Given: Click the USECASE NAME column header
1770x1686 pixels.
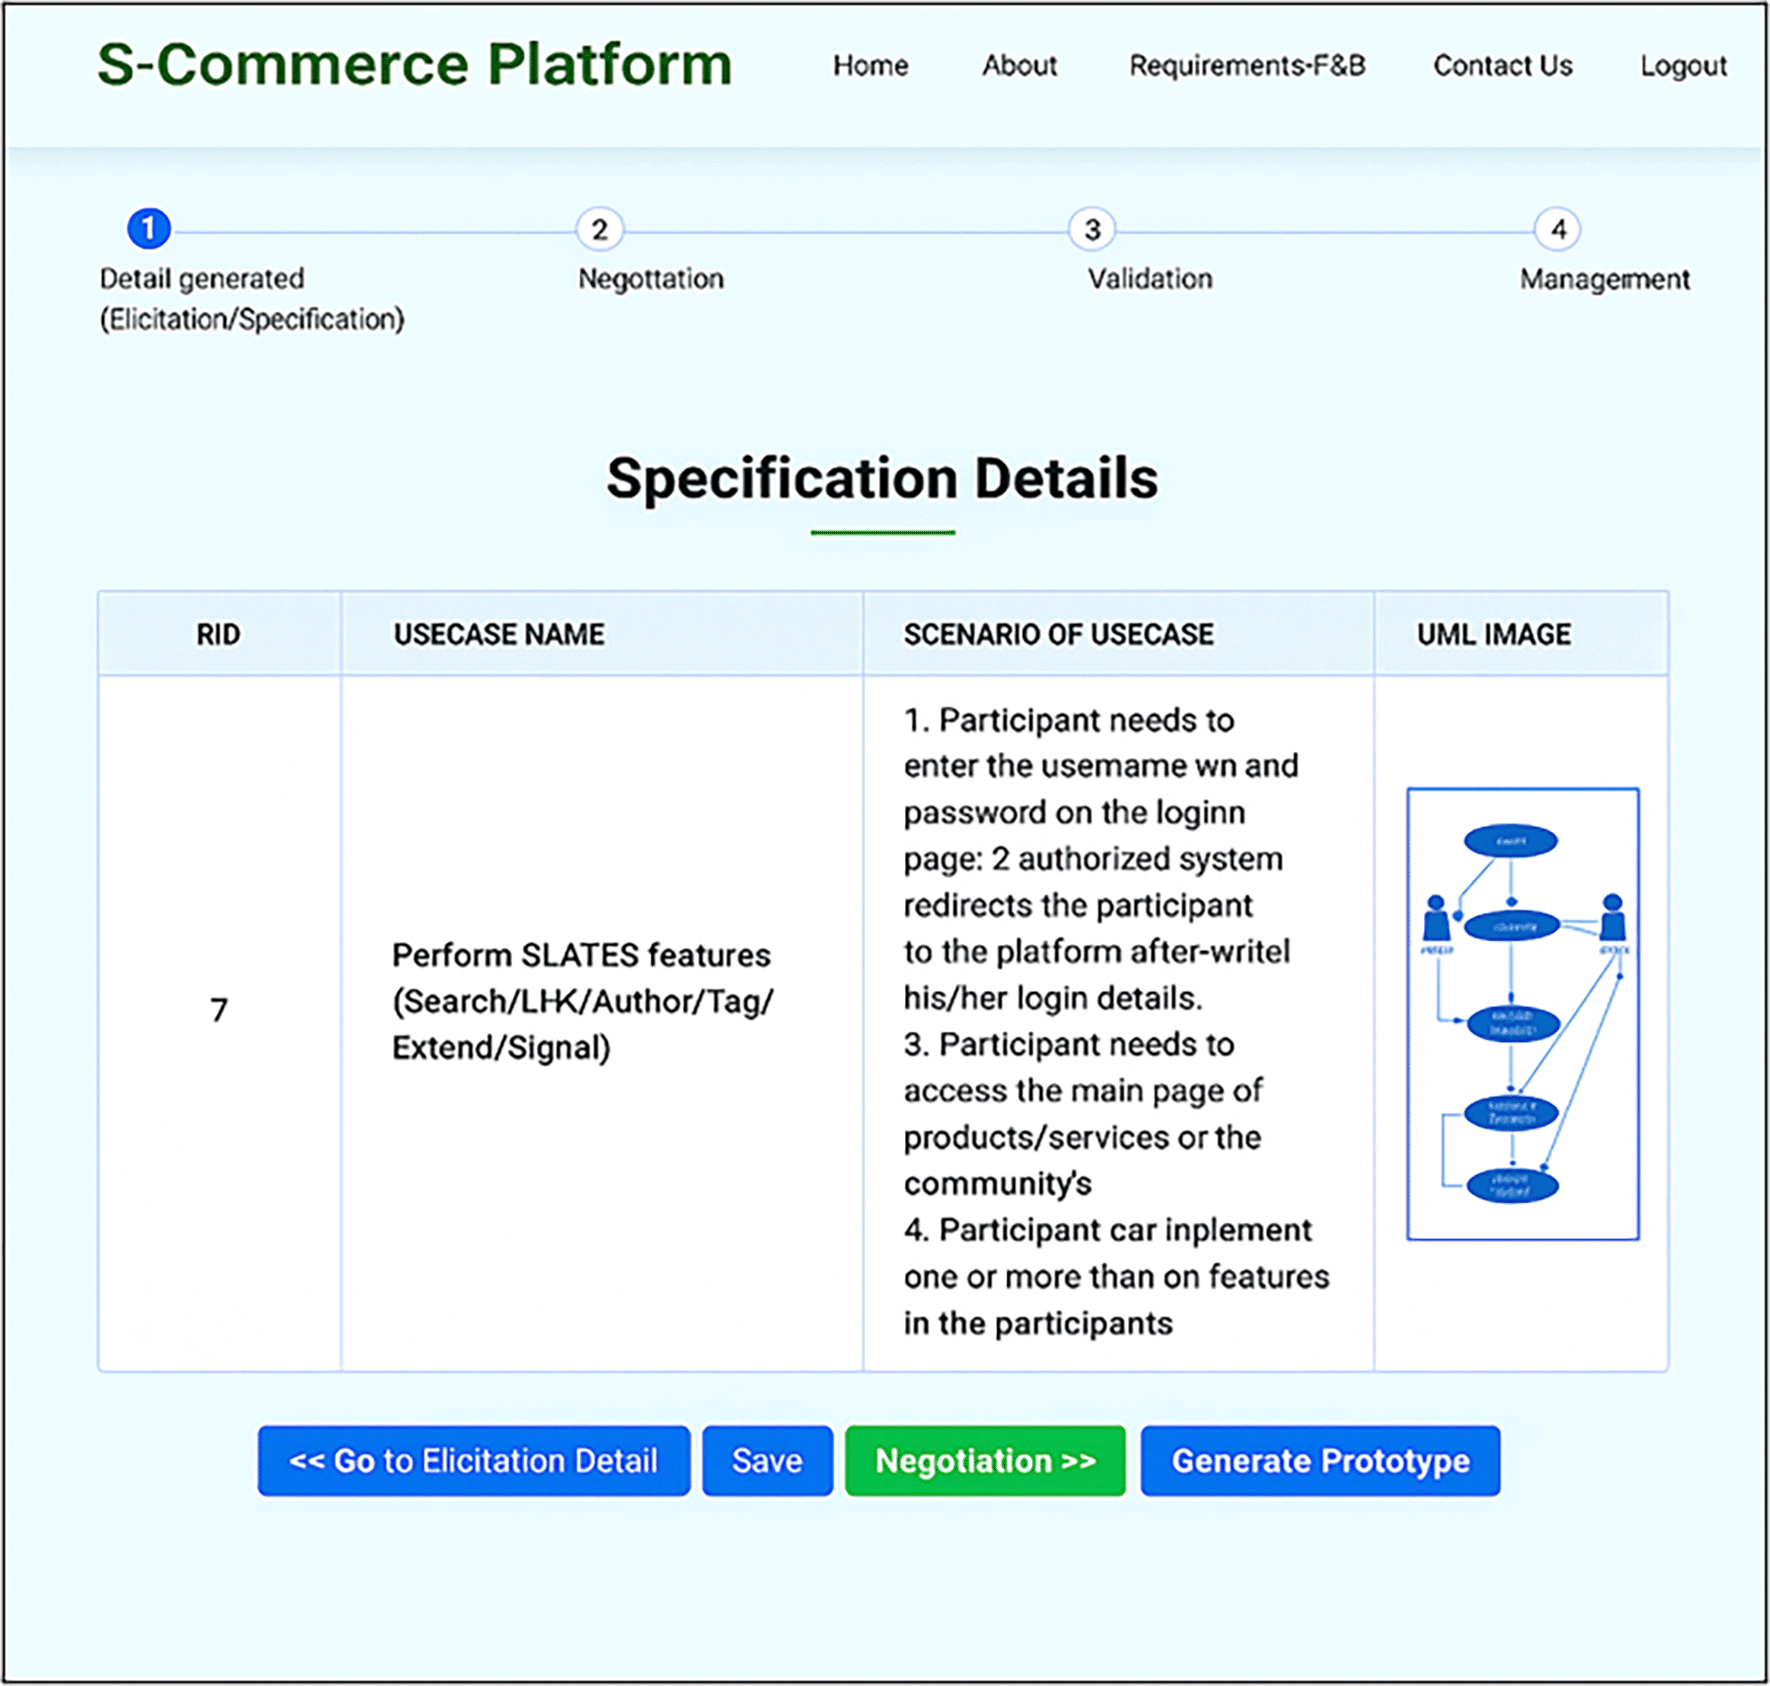Looking at the screenshot, I should [498, 634].
